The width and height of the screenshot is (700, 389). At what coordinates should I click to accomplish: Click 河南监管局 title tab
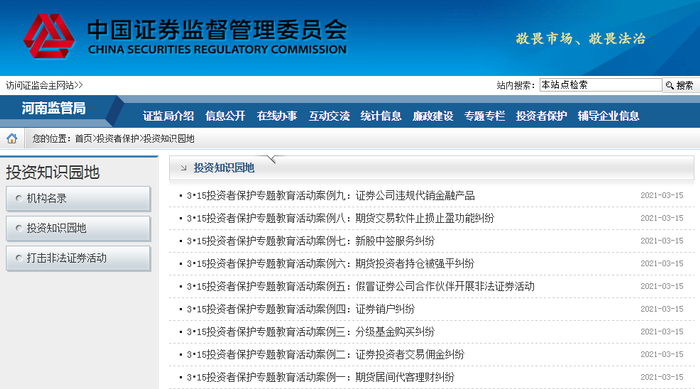(x=54, y=108)
